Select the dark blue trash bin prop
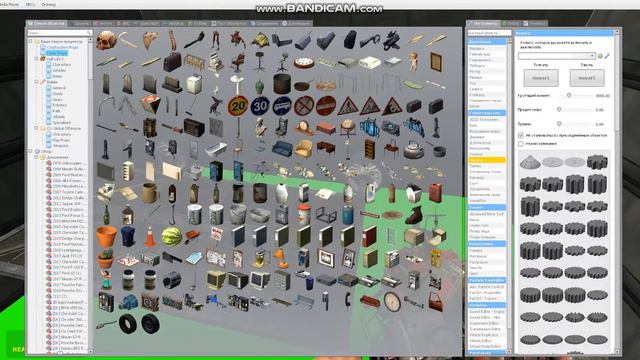This screenshot has width=640, height=360. click(x=128, y=237)
